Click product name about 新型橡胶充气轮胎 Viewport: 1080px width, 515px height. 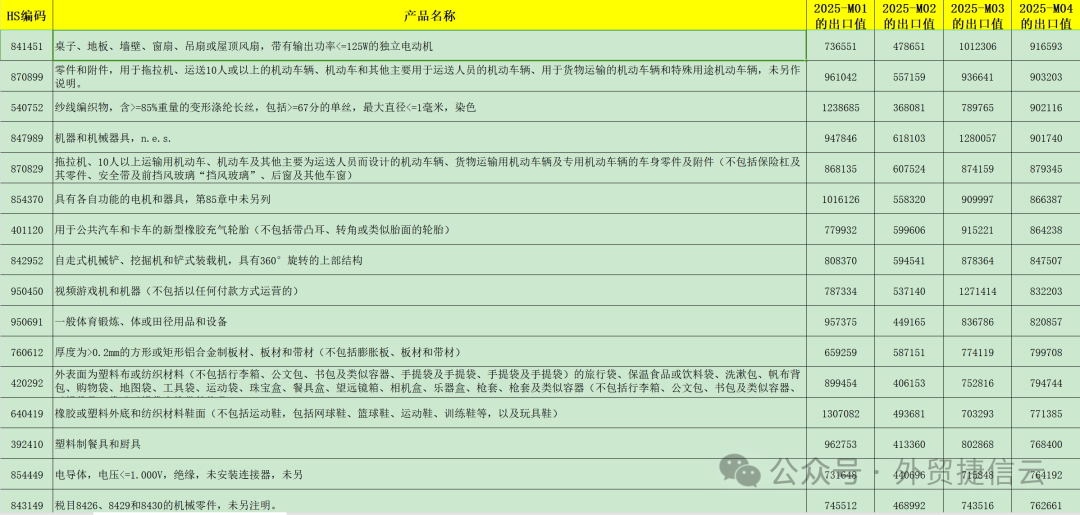pyautogui.click(x=429, y=229)
